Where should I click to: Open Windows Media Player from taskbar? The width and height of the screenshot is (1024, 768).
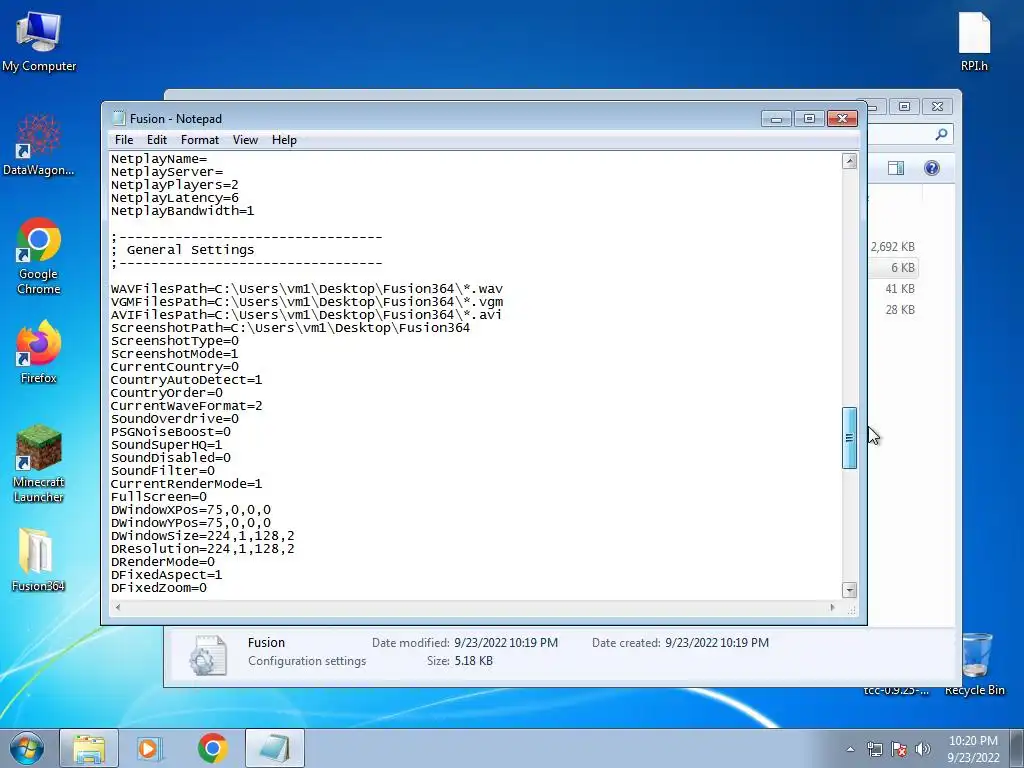tap(150, 748)
